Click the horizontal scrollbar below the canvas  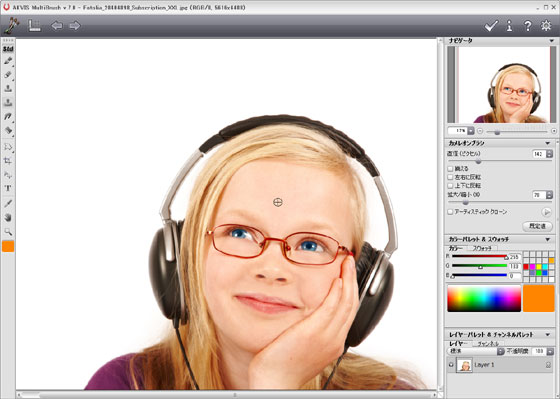tap(226, 395)
